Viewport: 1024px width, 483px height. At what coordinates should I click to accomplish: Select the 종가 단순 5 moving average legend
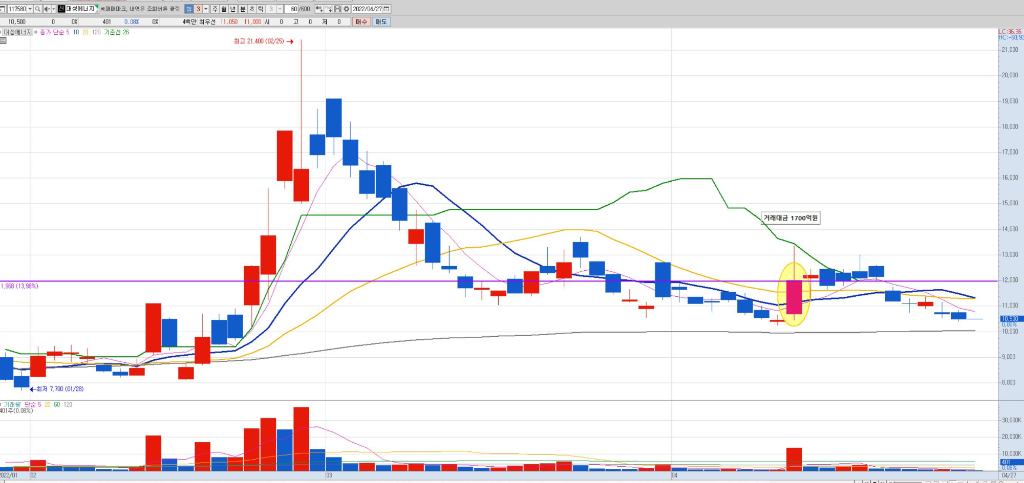(54, 32)
